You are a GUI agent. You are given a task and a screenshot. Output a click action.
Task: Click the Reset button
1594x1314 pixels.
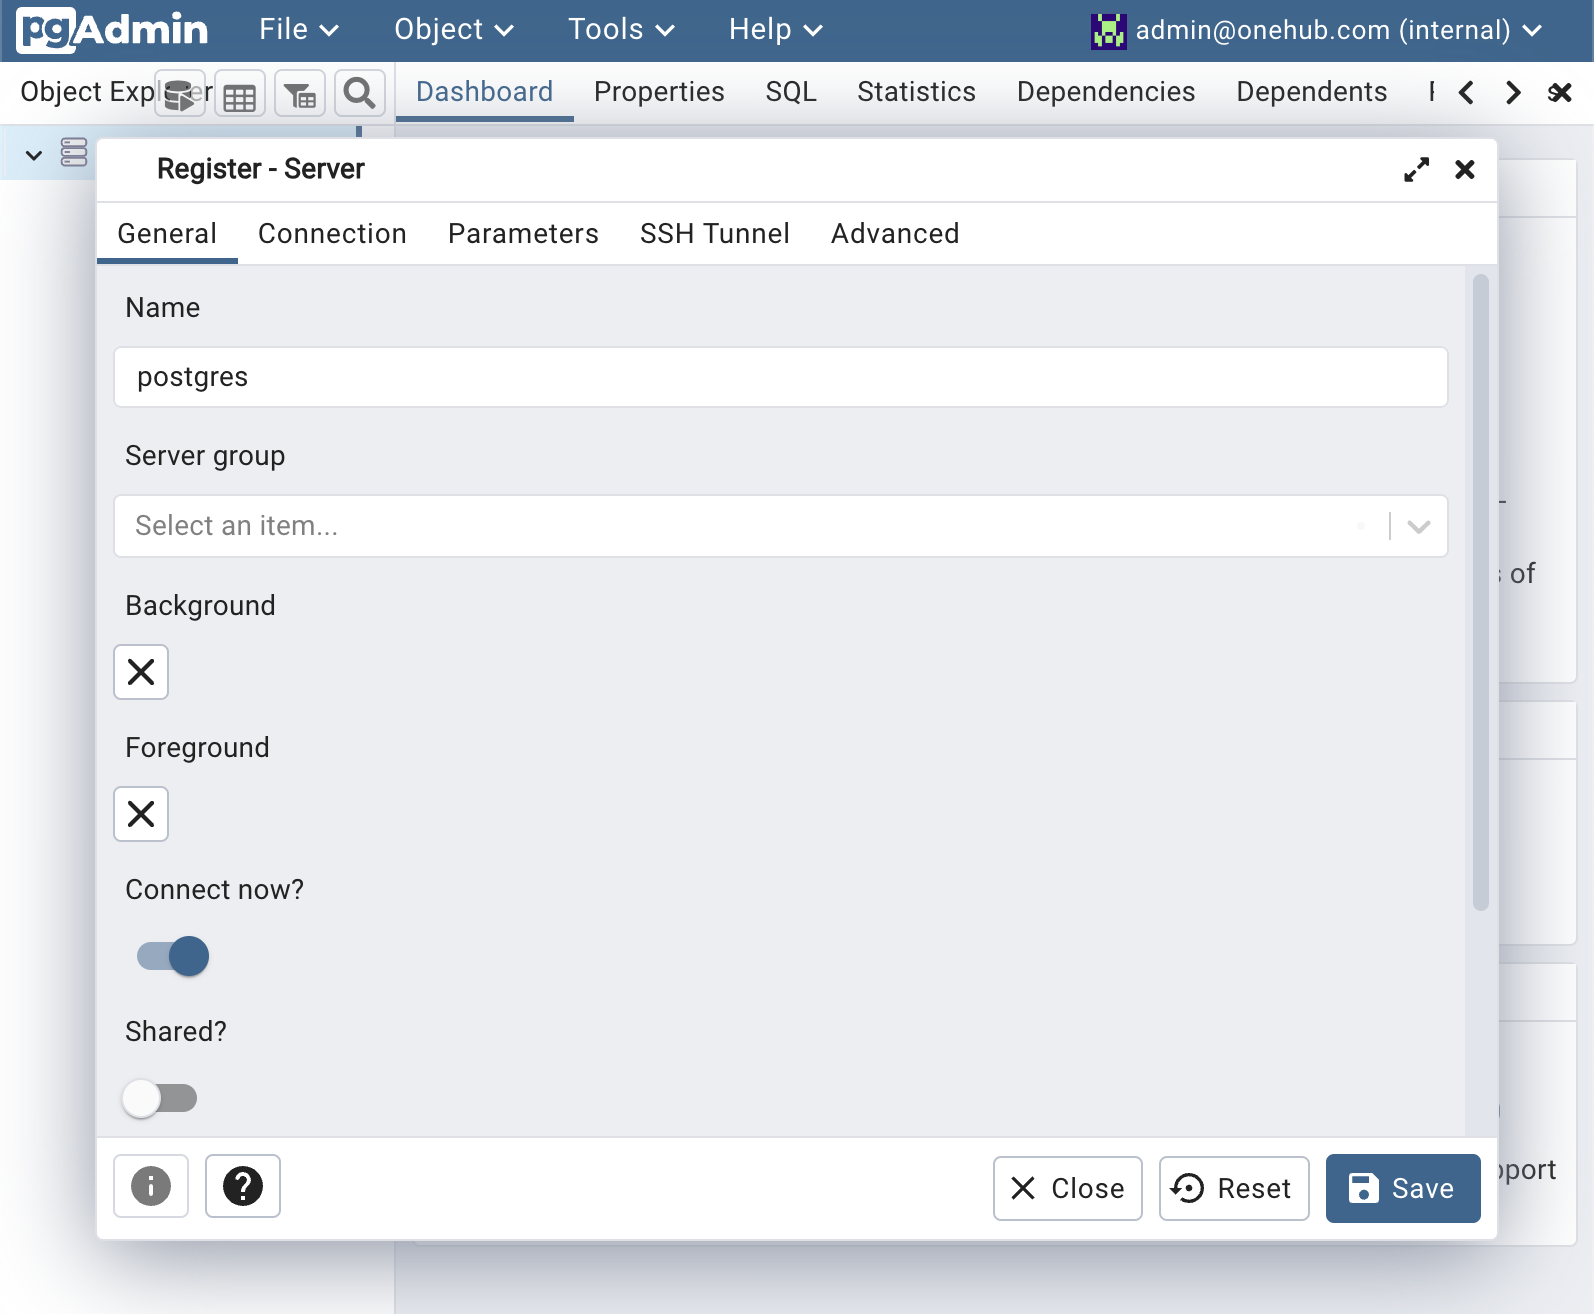[x=1234, y=1188]
